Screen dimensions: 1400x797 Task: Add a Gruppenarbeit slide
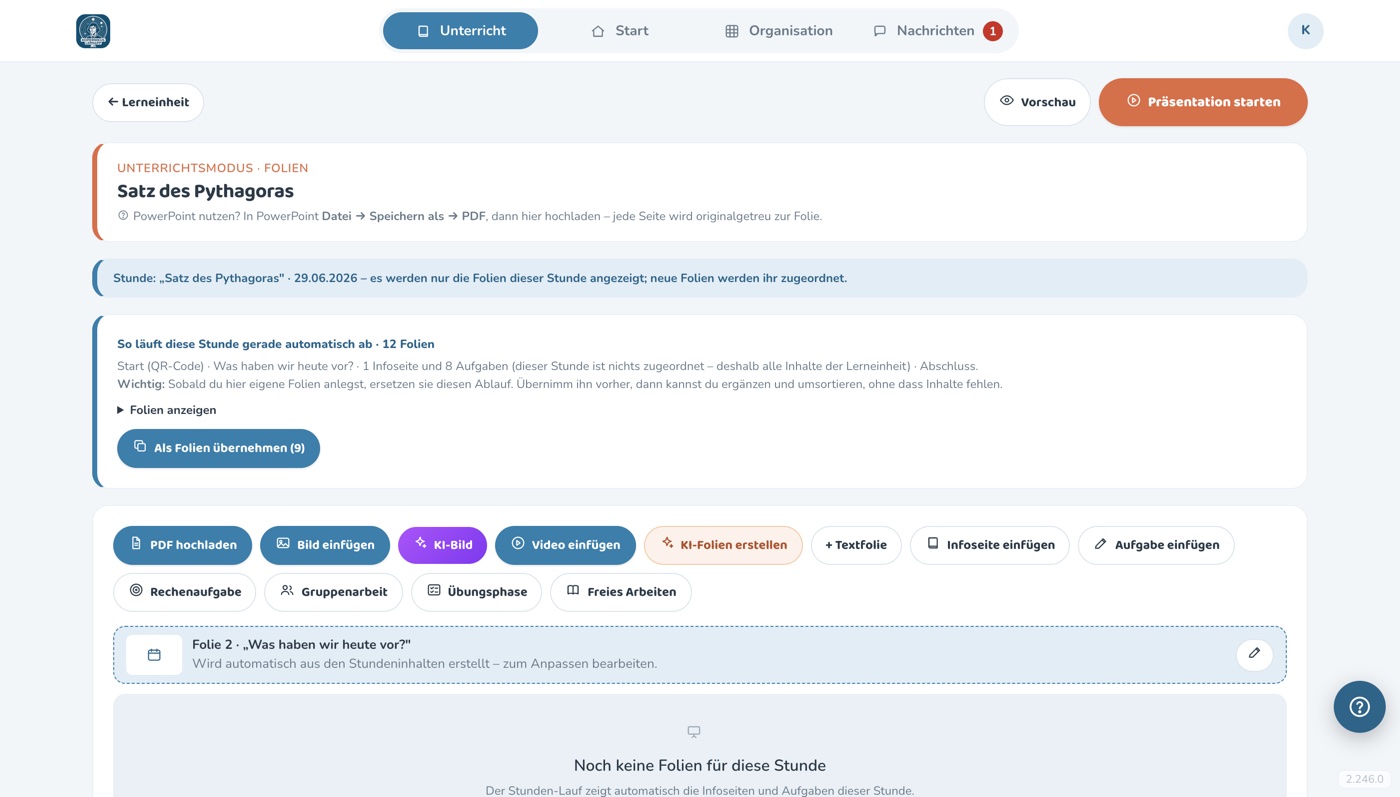point(333,592)
